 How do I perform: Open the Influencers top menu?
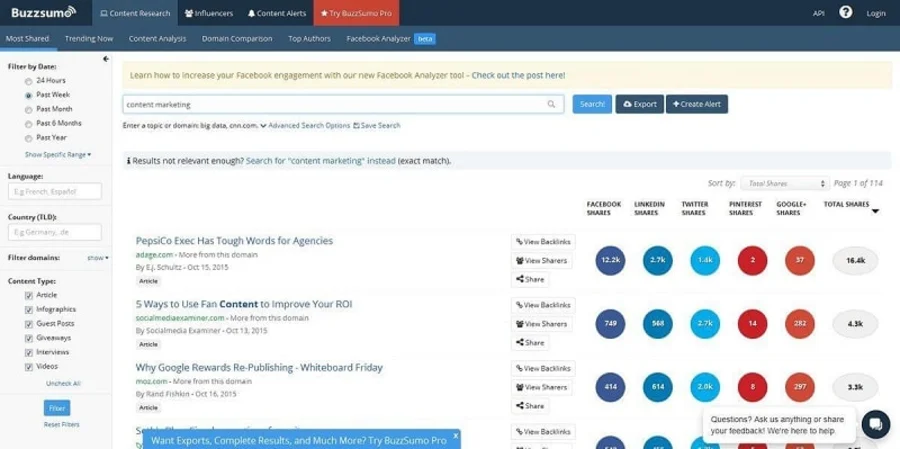(209, 13)
